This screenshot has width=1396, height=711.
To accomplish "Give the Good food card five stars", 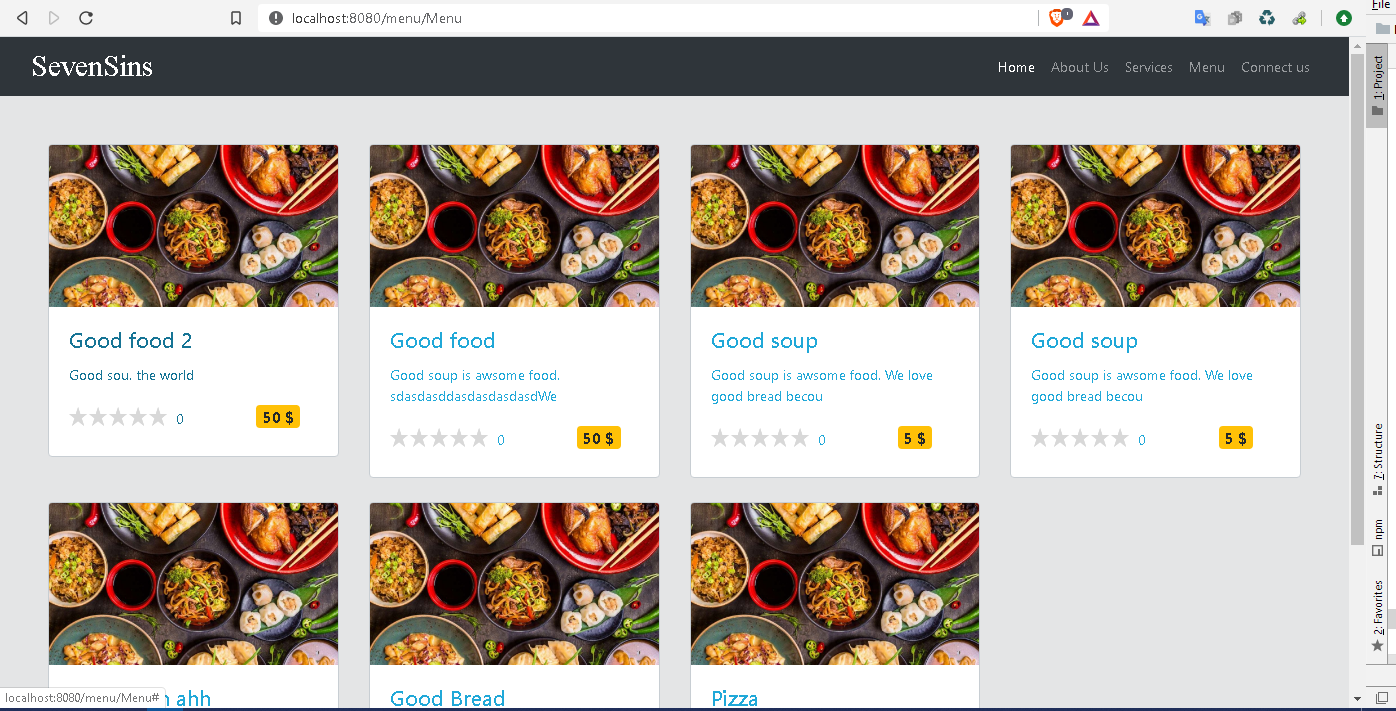I will (478, 438).
